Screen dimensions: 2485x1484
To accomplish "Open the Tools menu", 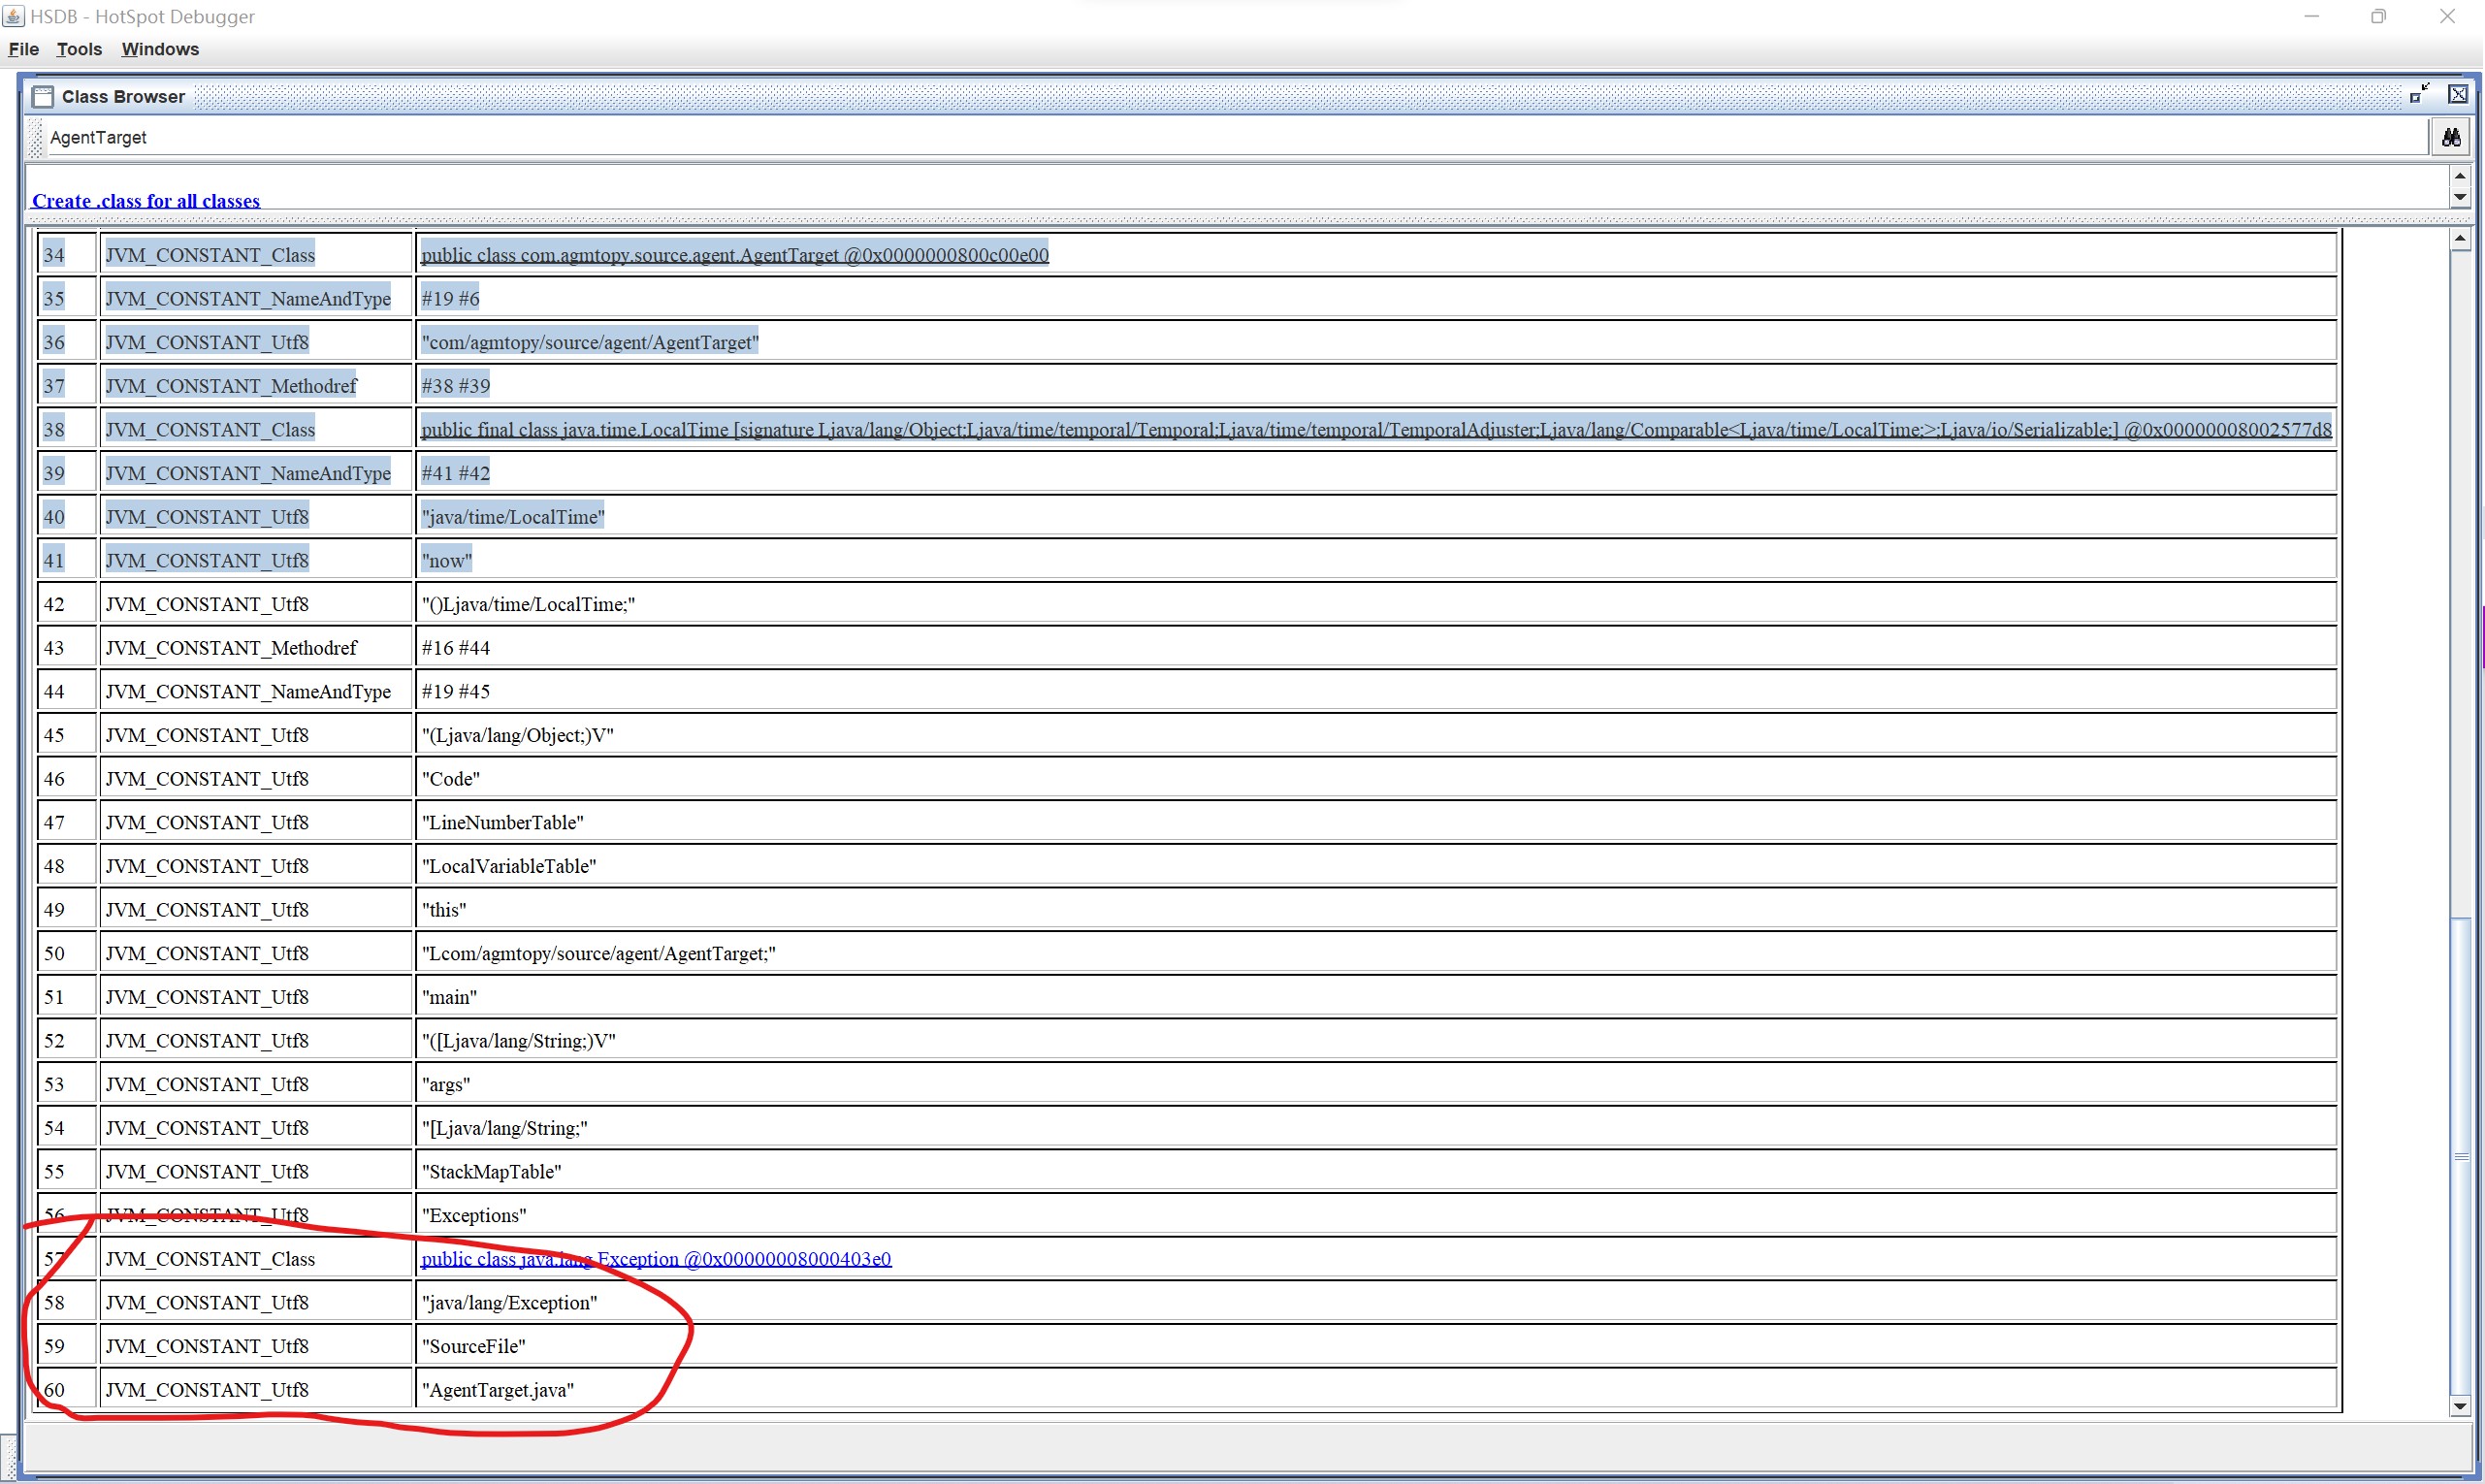I will coord(79,49).
